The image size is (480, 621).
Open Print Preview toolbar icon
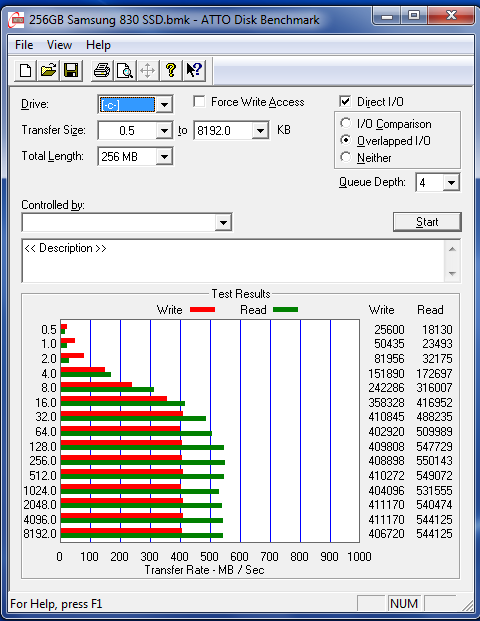pyautogui.click(x=125, y=71)
